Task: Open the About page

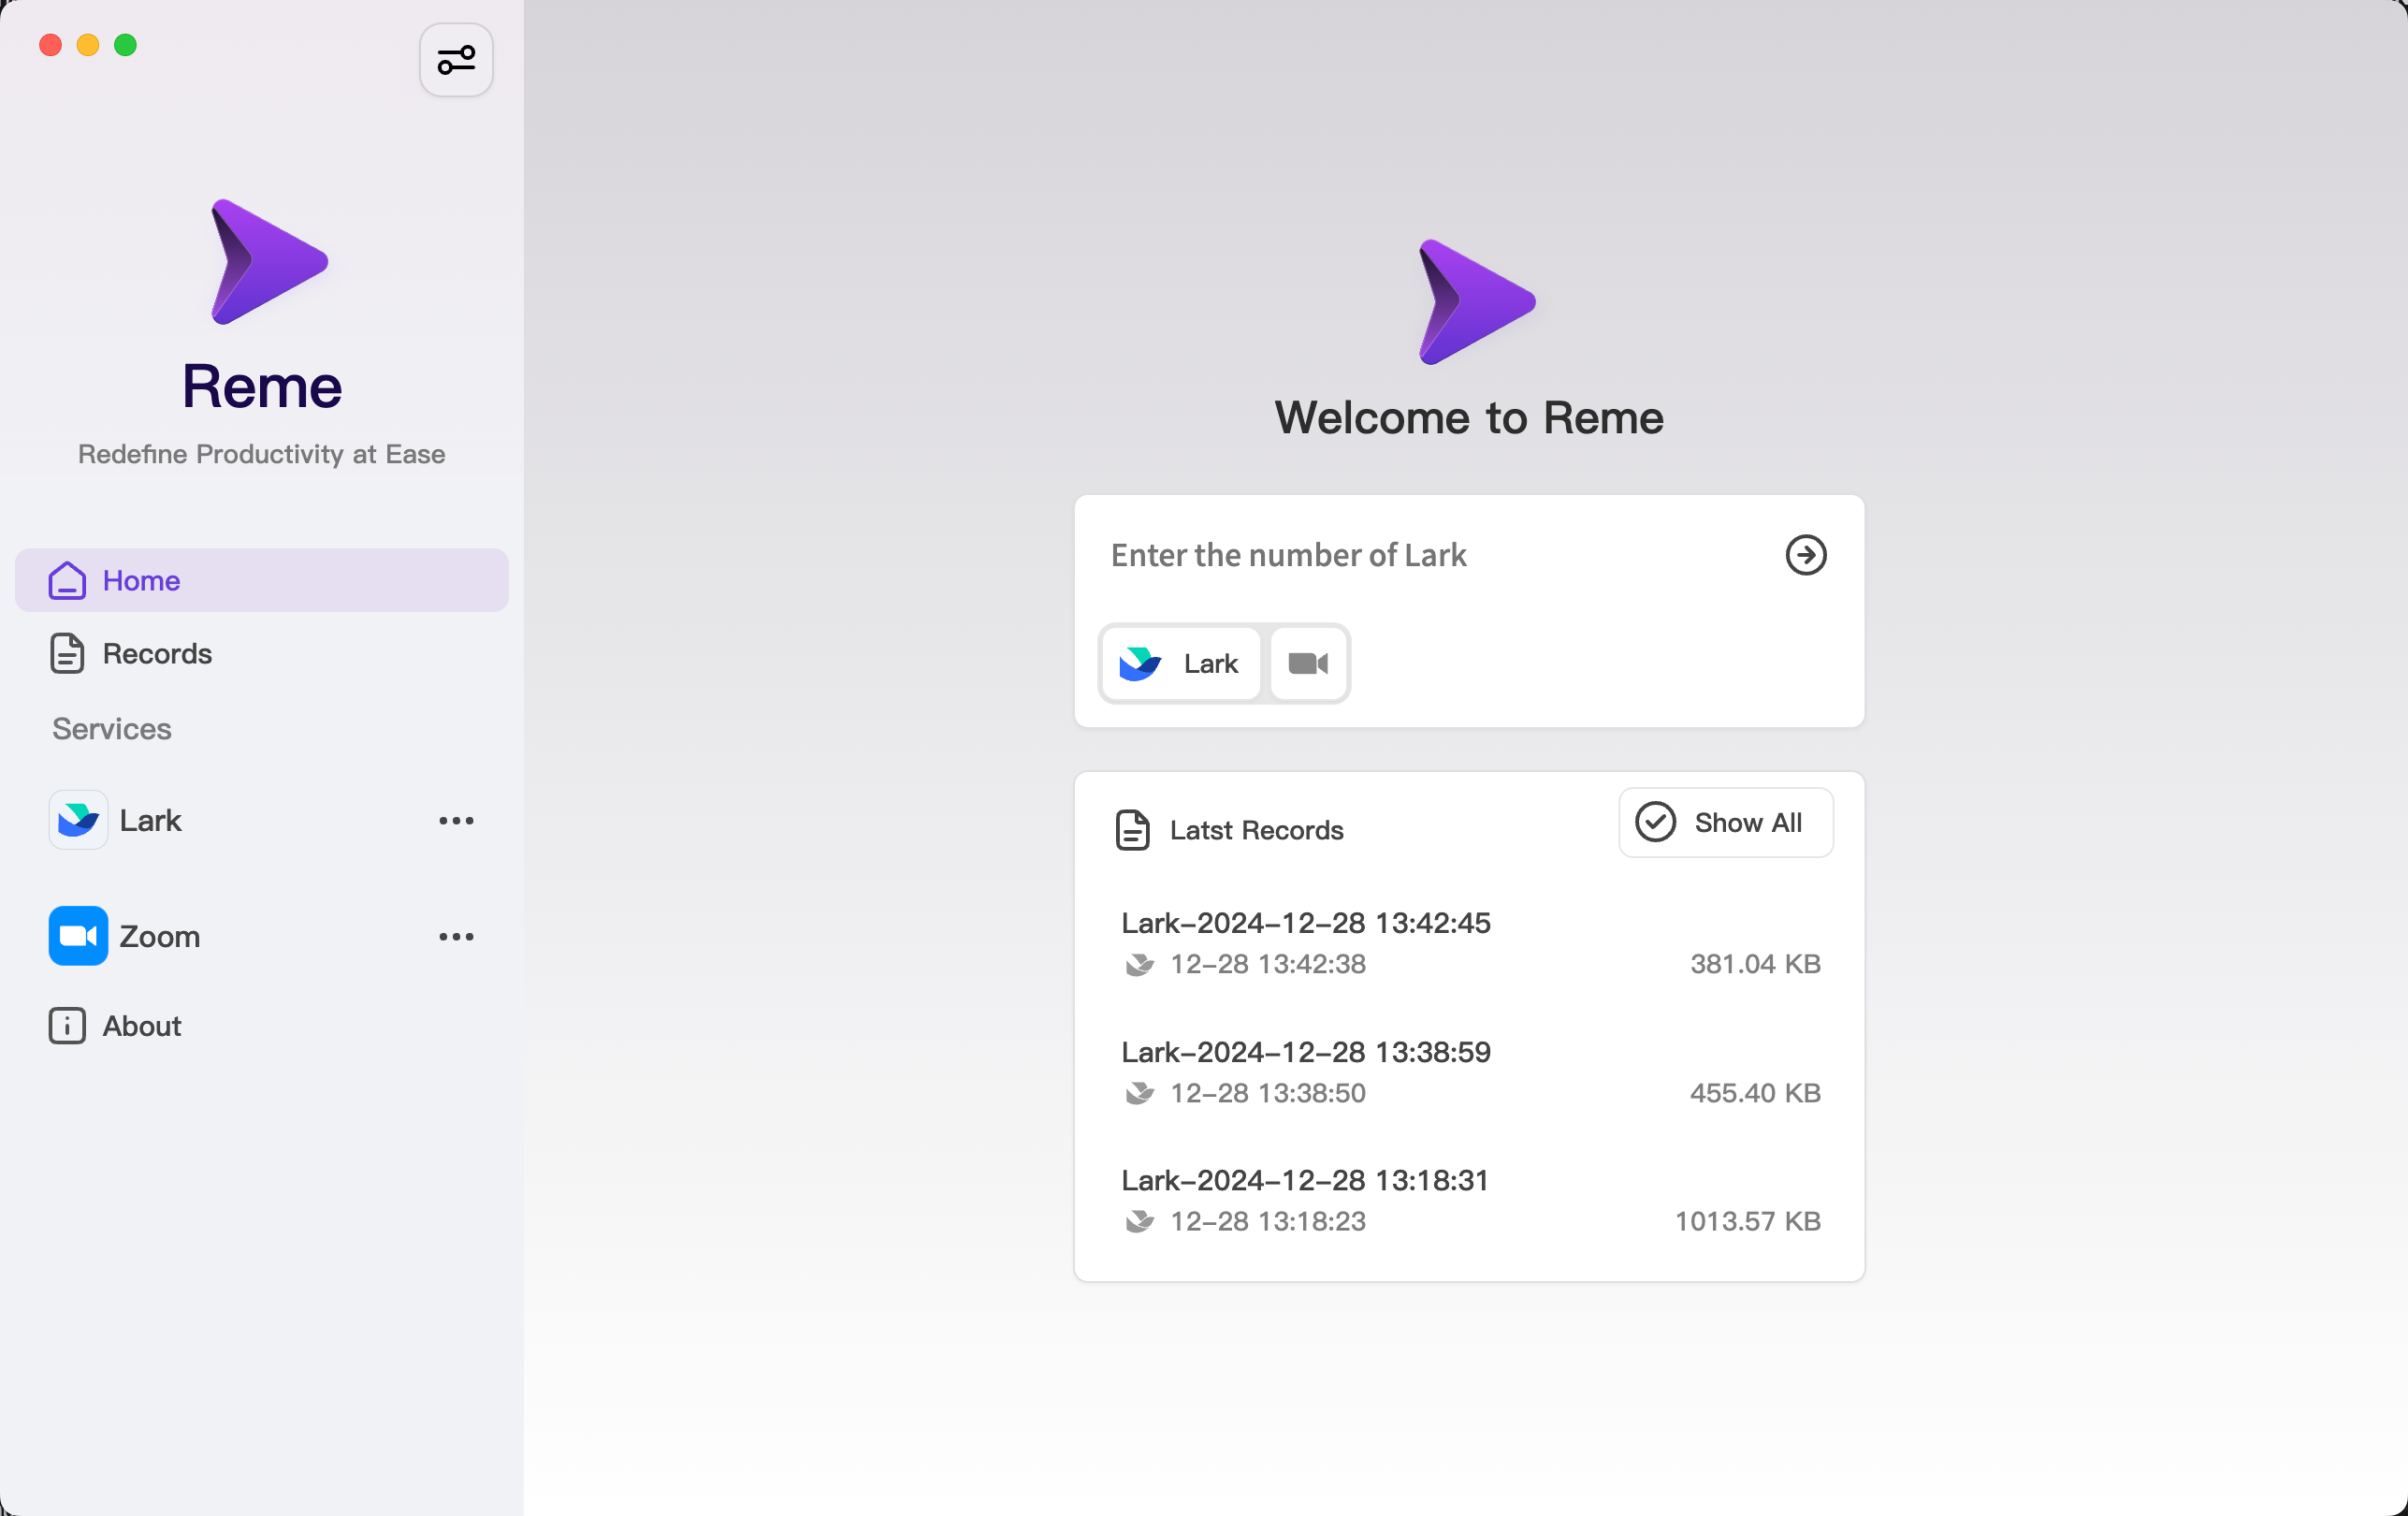Action: [x=141, y=1026]
